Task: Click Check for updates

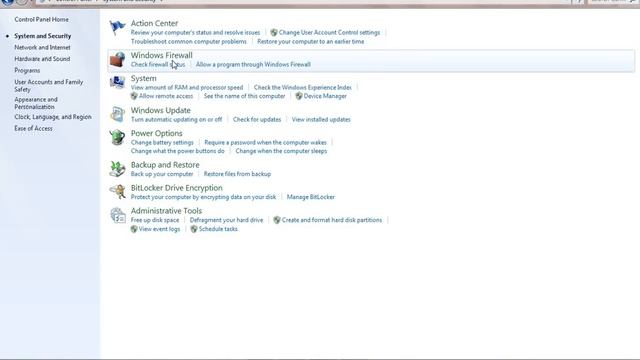Action: [257, 120]
